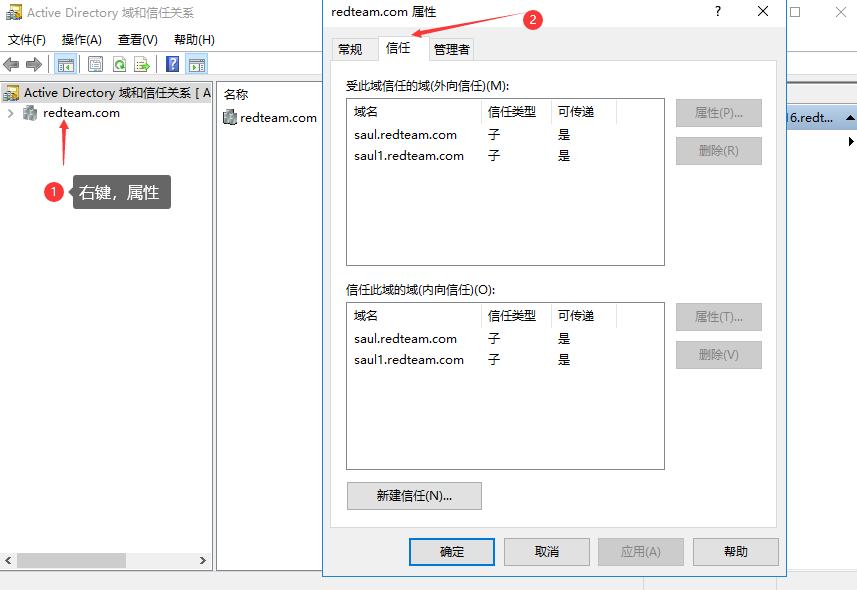Click the 应用(A) button

641,552
